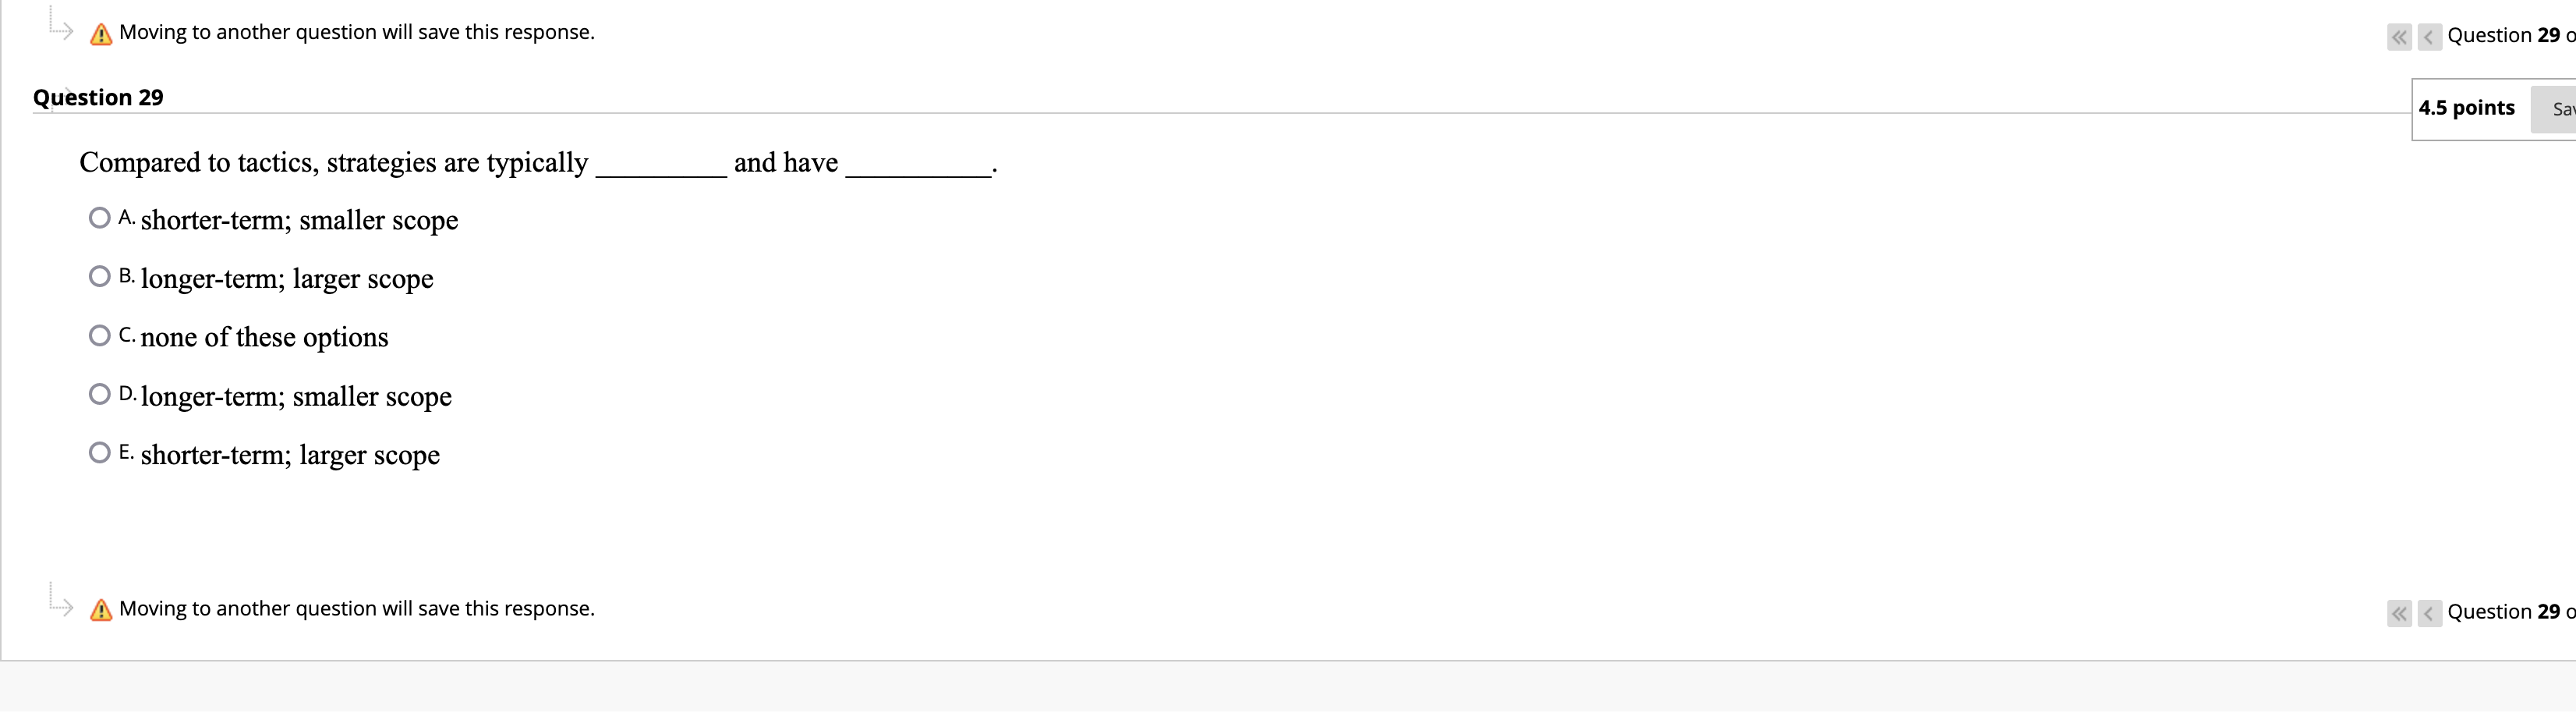Click the Question 29 heading

coord(98,97)
